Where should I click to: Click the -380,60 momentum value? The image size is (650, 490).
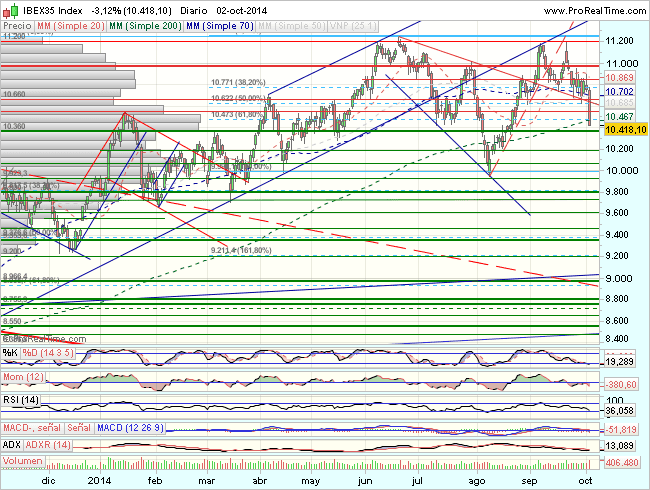tap(620, 385)
